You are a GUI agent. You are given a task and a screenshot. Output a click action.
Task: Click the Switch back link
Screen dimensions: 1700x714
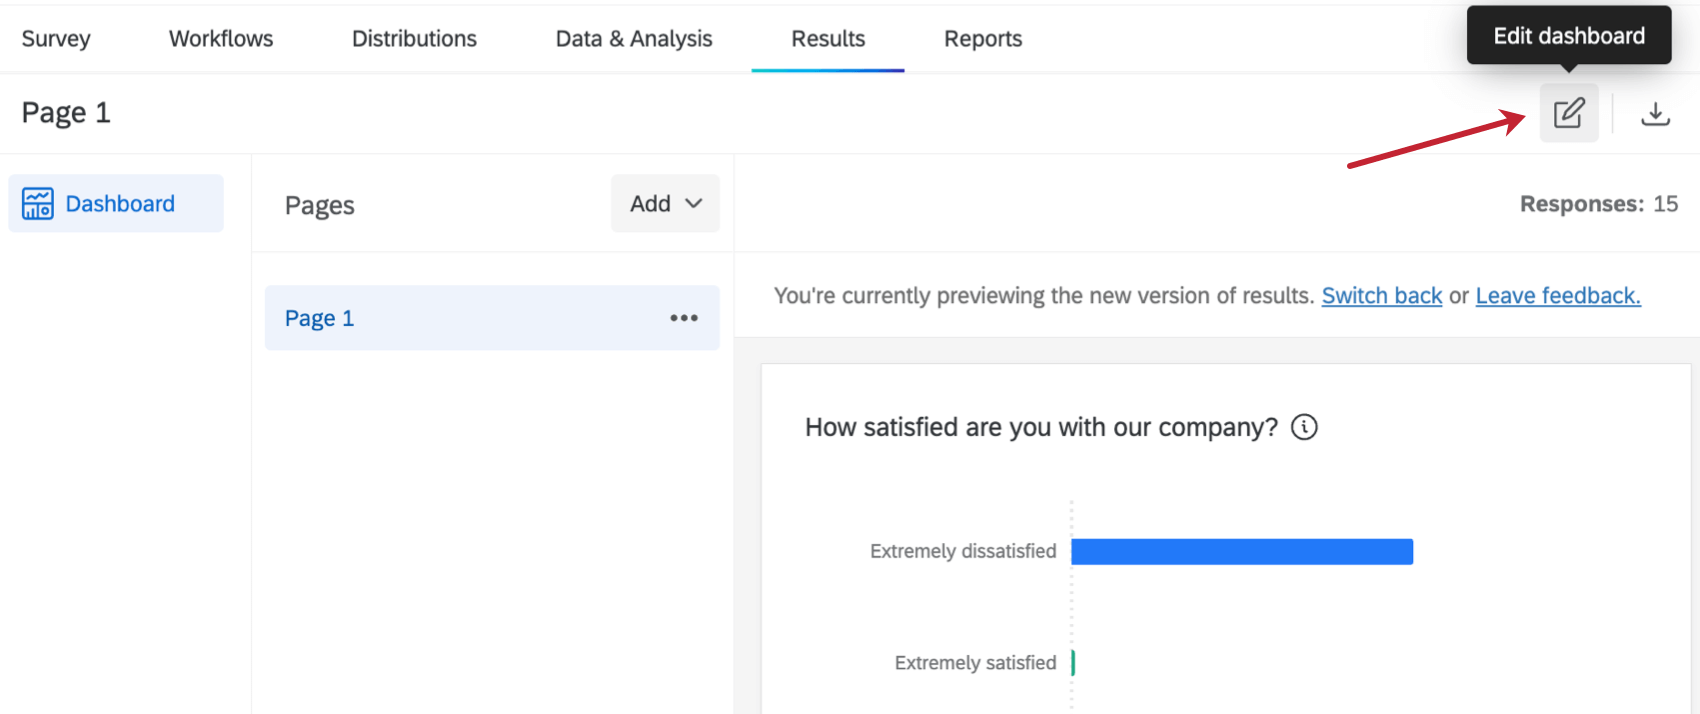pos(1381,296)
